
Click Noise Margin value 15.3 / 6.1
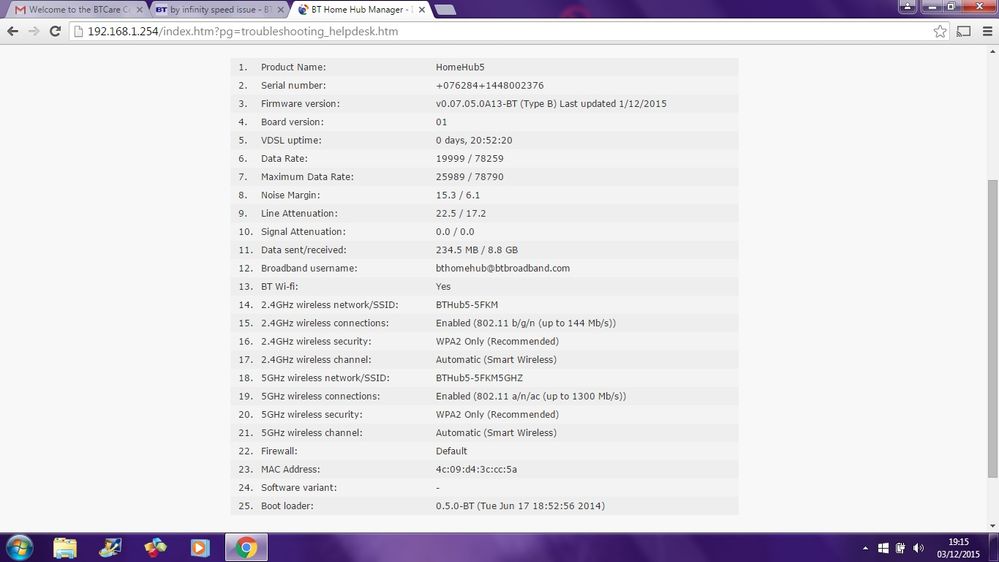[458, 195]
